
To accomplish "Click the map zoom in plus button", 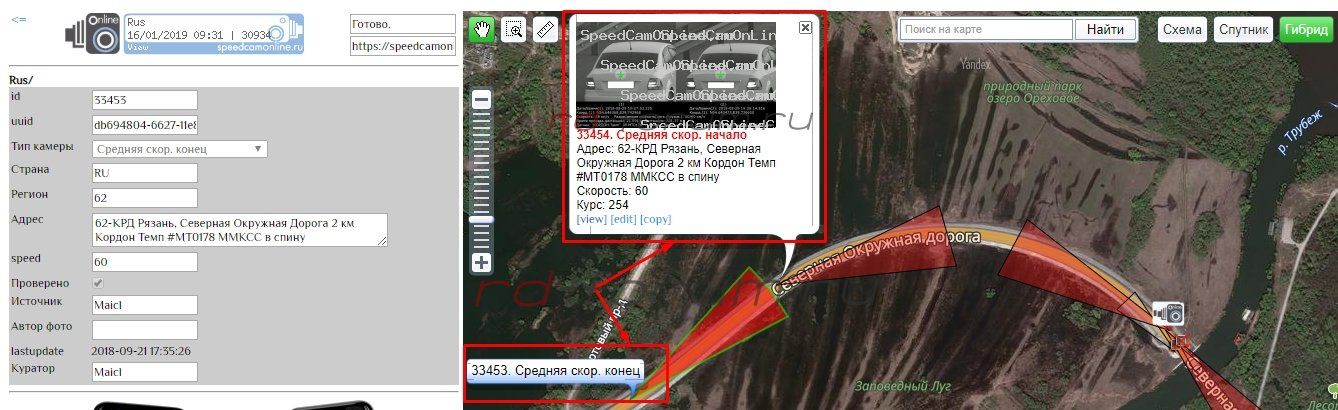I will coord(482,263).
